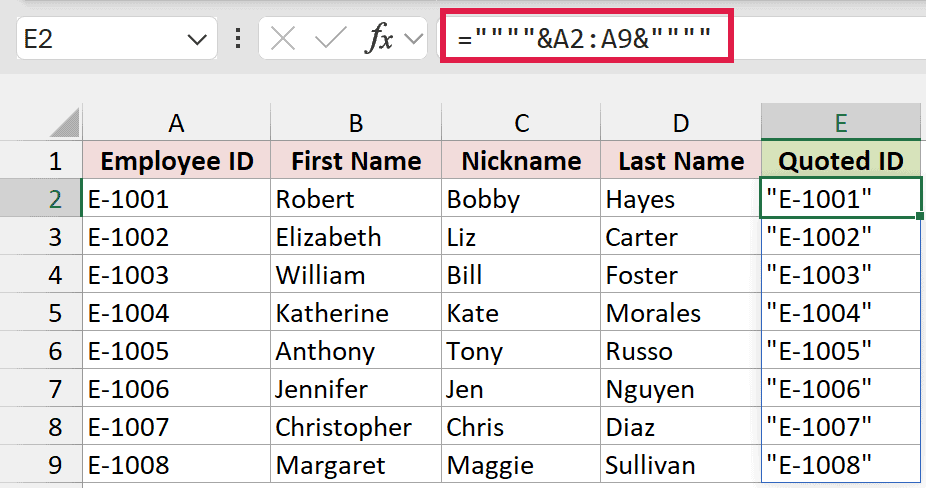Select the cell 'Christopher'
Image resolution: width=926 pixels, height=488 pixels.
click(x=356, y=426)
